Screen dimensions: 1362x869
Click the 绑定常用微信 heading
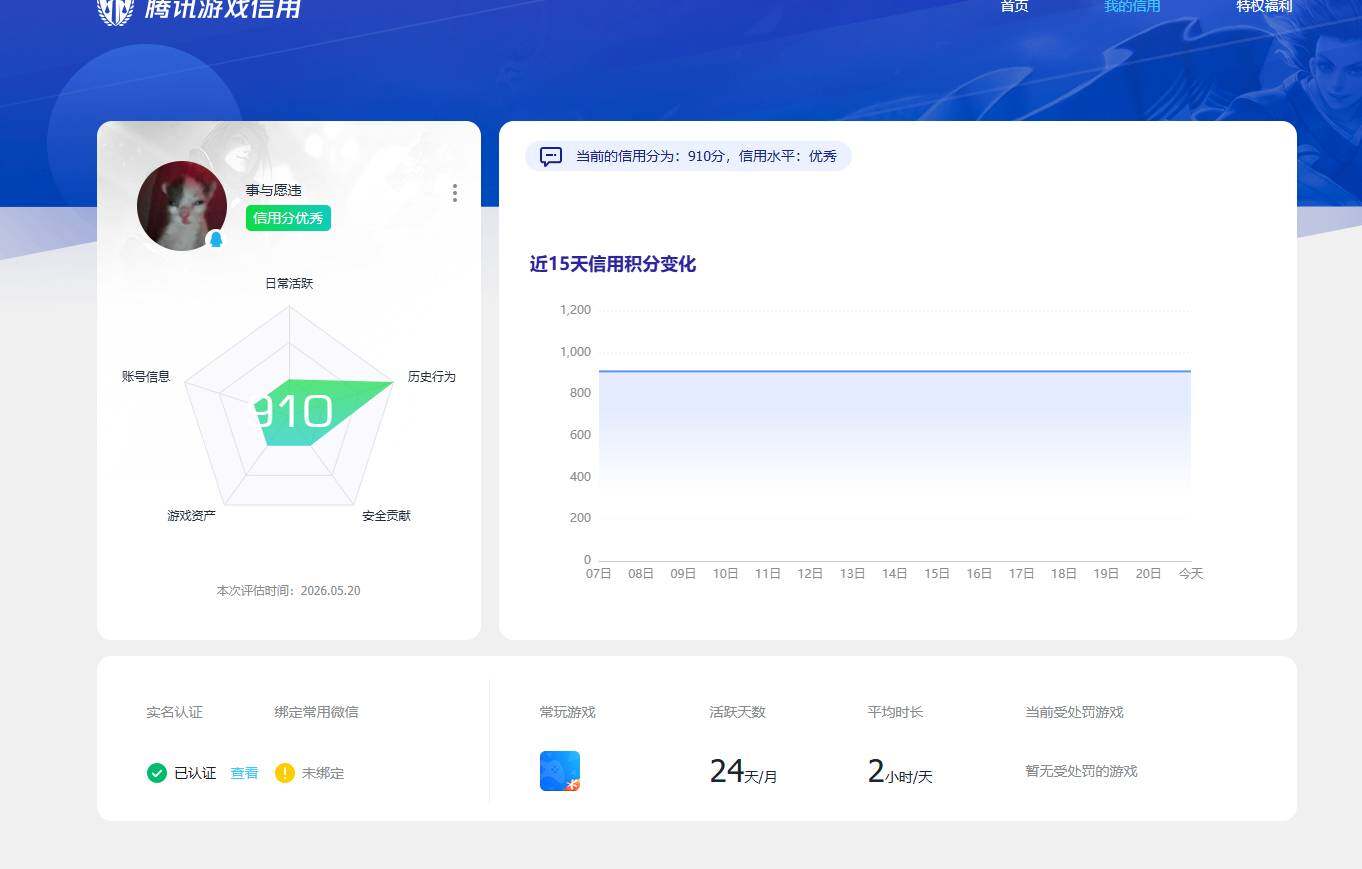click(316, 712)
